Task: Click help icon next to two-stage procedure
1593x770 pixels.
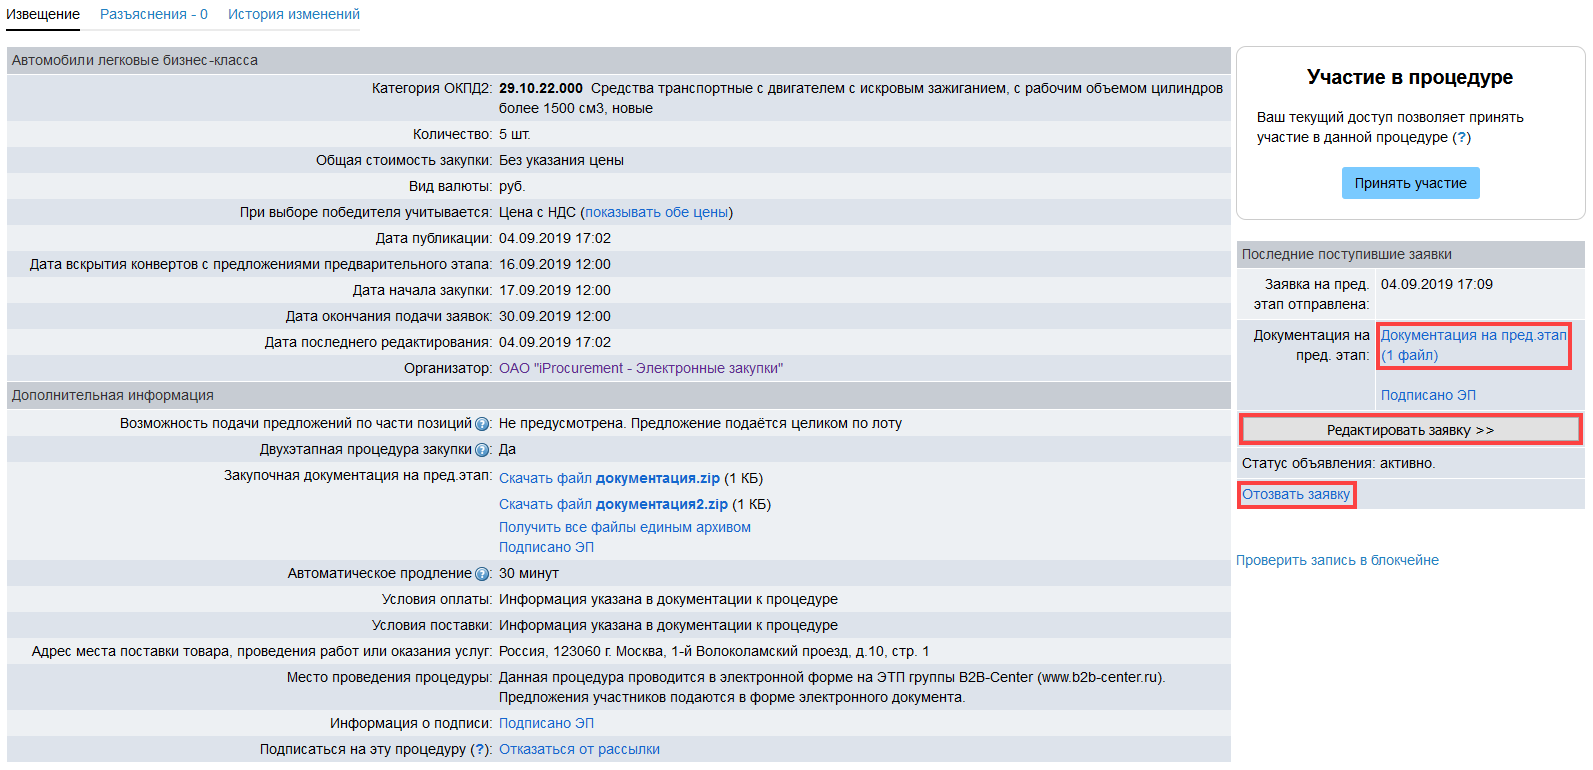Action: tap(482, 450)
